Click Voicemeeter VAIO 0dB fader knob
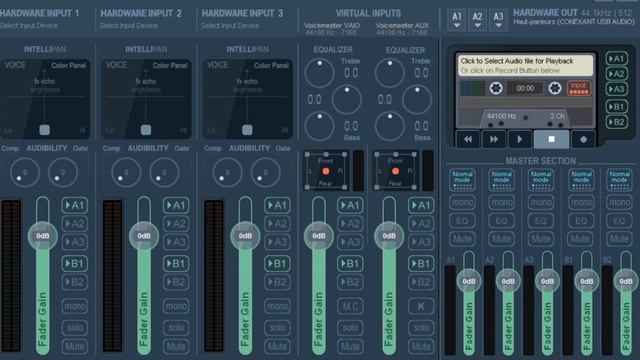 click(x=319, y=236)
